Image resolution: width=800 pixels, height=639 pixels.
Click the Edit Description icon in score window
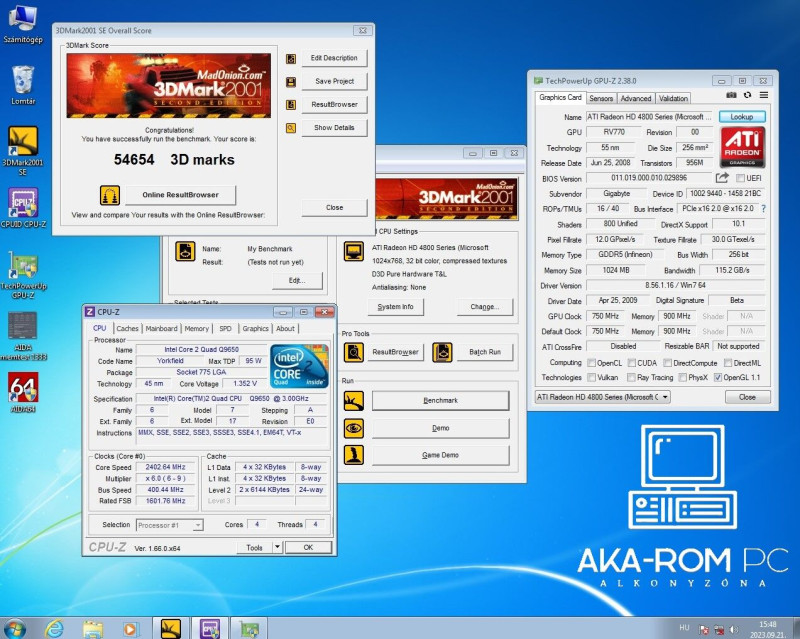[x=291, y=58]
